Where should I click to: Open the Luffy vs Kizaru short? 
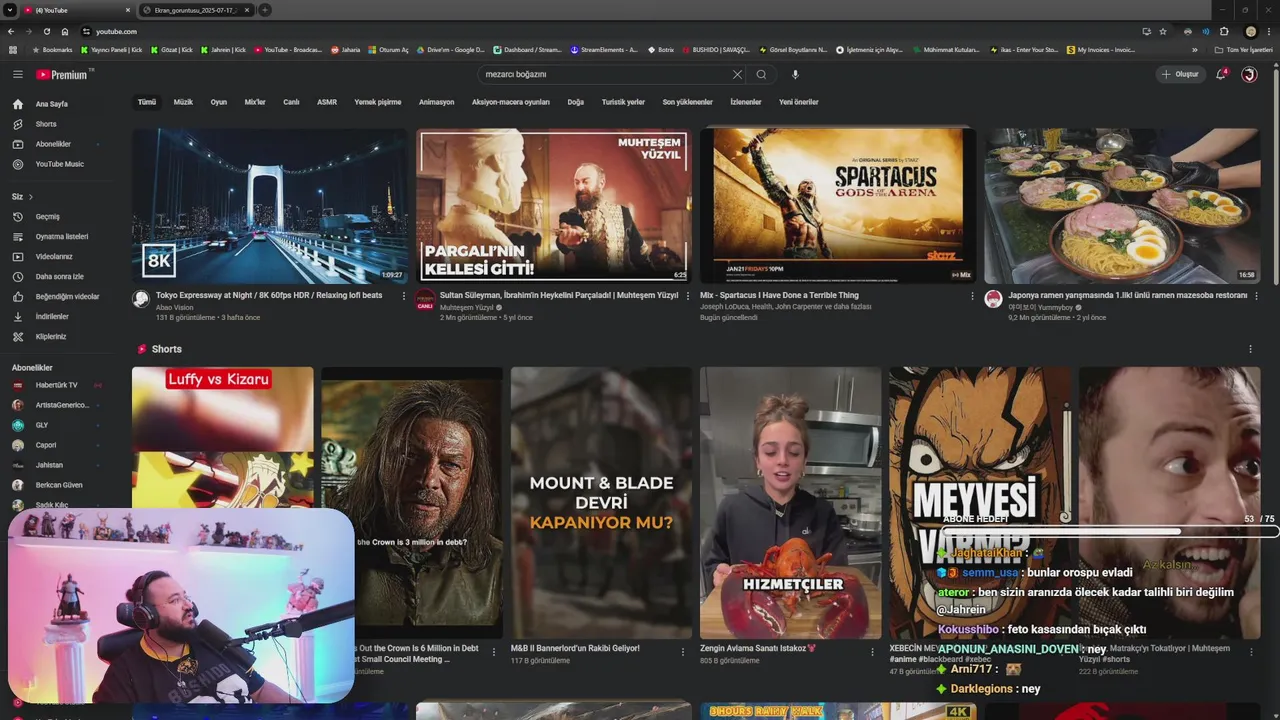pos(222,437)
